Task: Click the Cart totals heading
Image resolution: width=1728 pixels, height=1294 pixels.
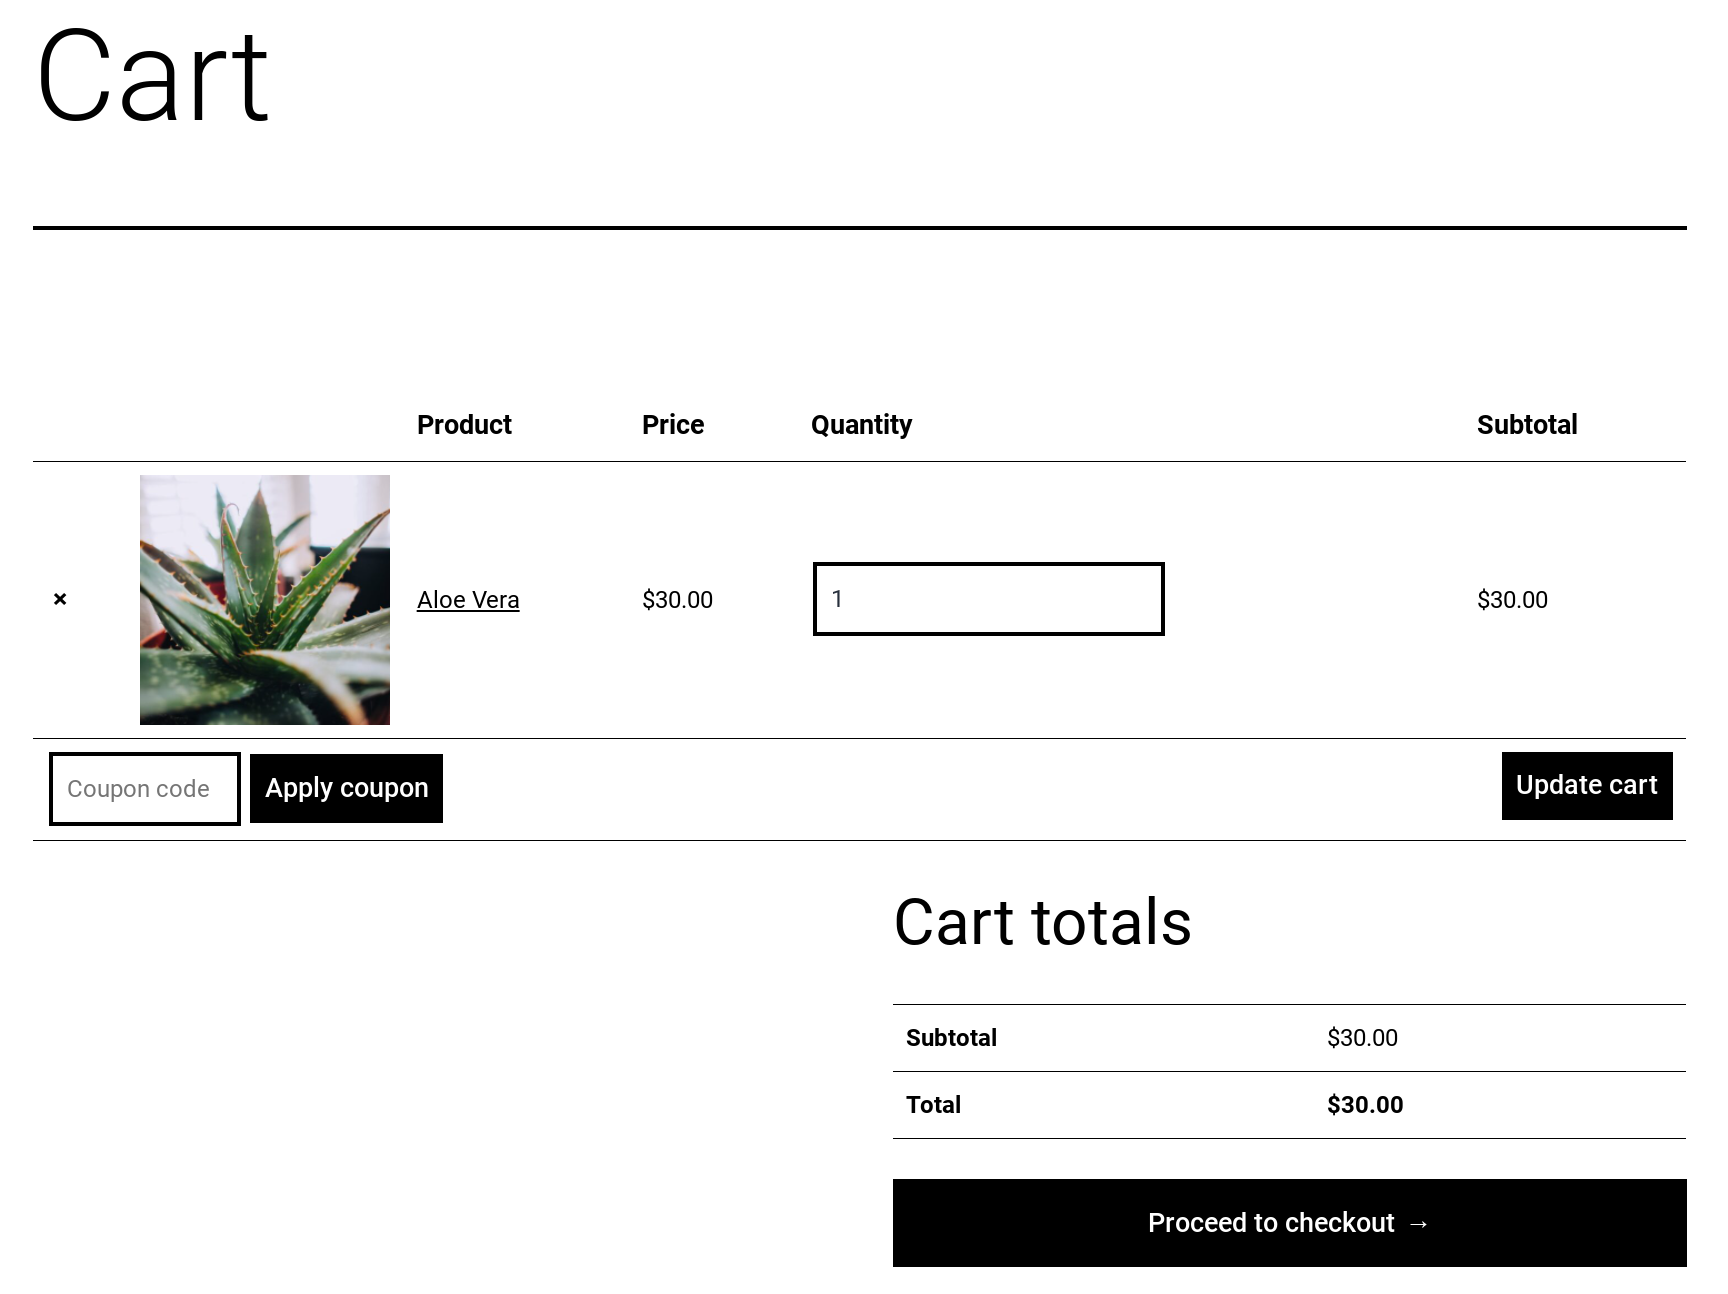Action: pos(1043,922)
